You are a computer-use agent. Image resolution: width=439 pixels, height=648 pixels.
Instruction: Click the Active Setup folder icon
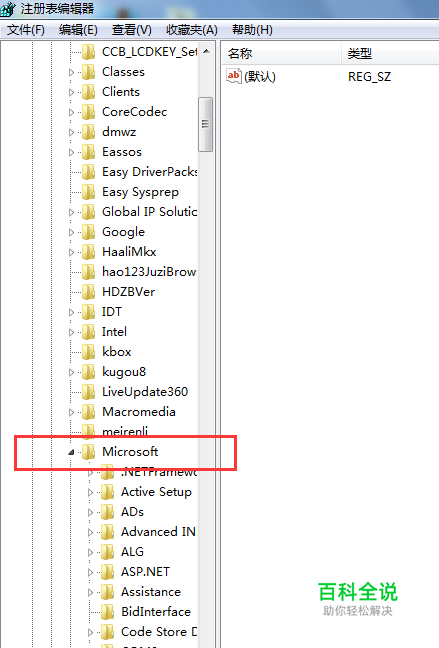[x=107, y=492]
